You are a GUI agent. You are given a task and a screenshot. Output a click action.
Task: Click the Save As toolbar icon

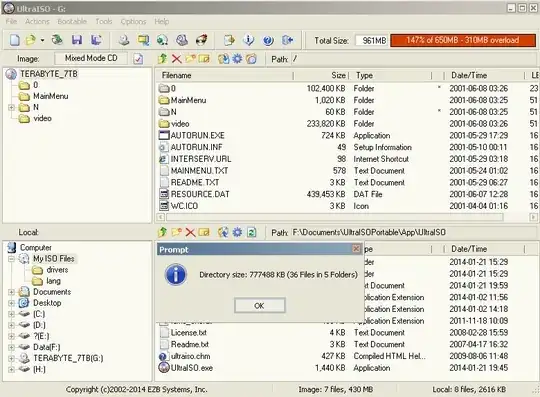(x=96, y=40)
